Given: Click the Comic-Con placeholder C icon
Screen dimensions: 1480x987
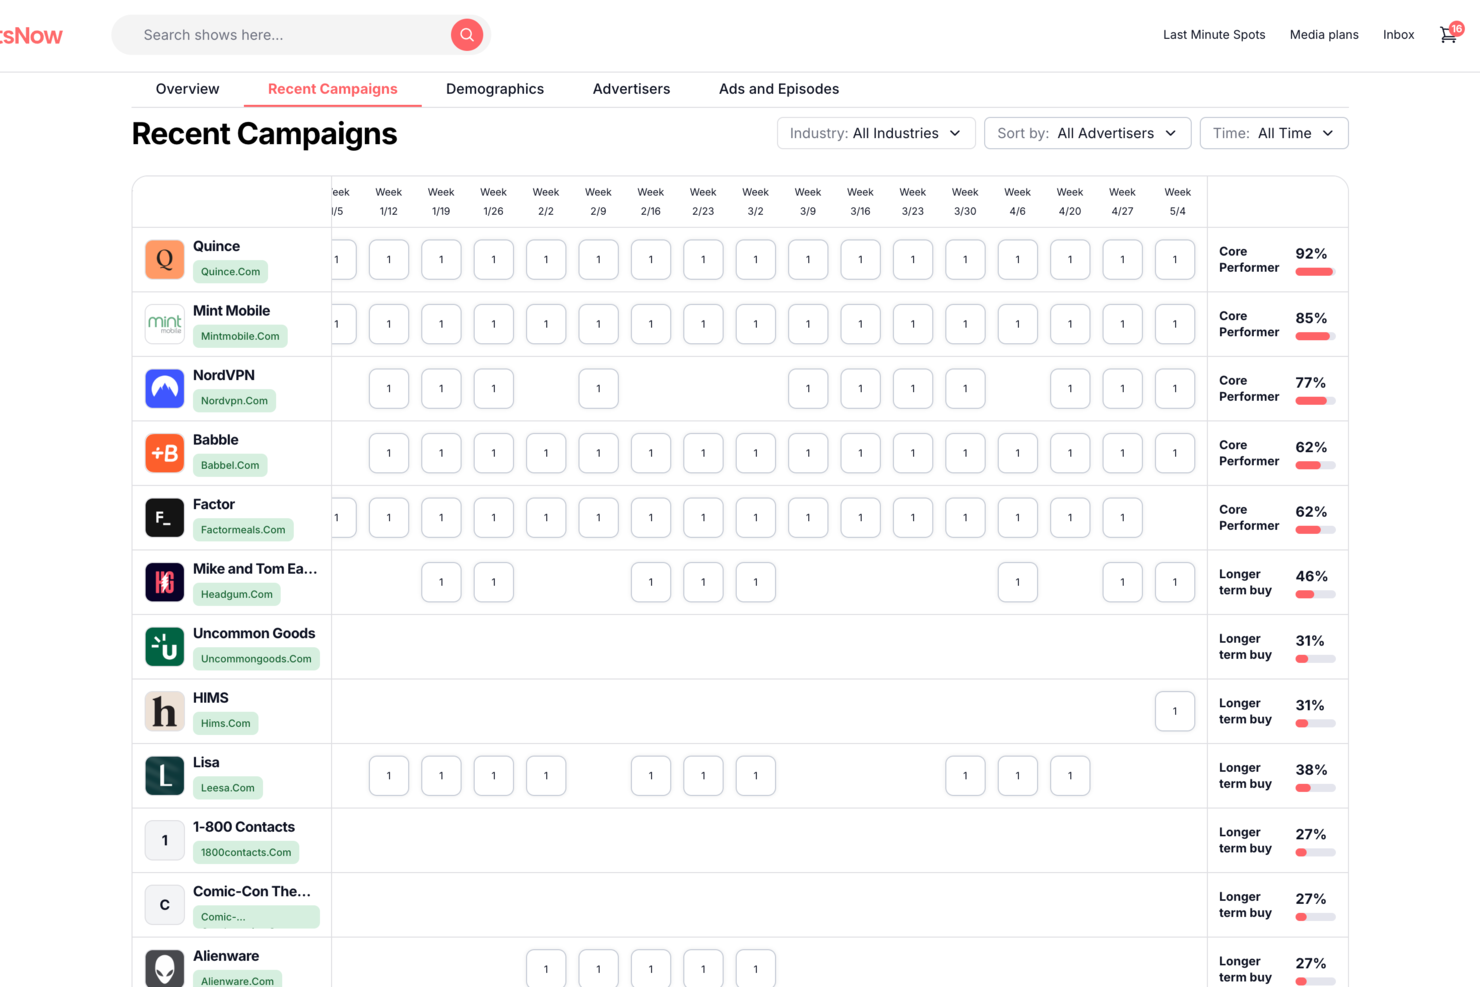Looking at the screenshot, I should point(165,905).
